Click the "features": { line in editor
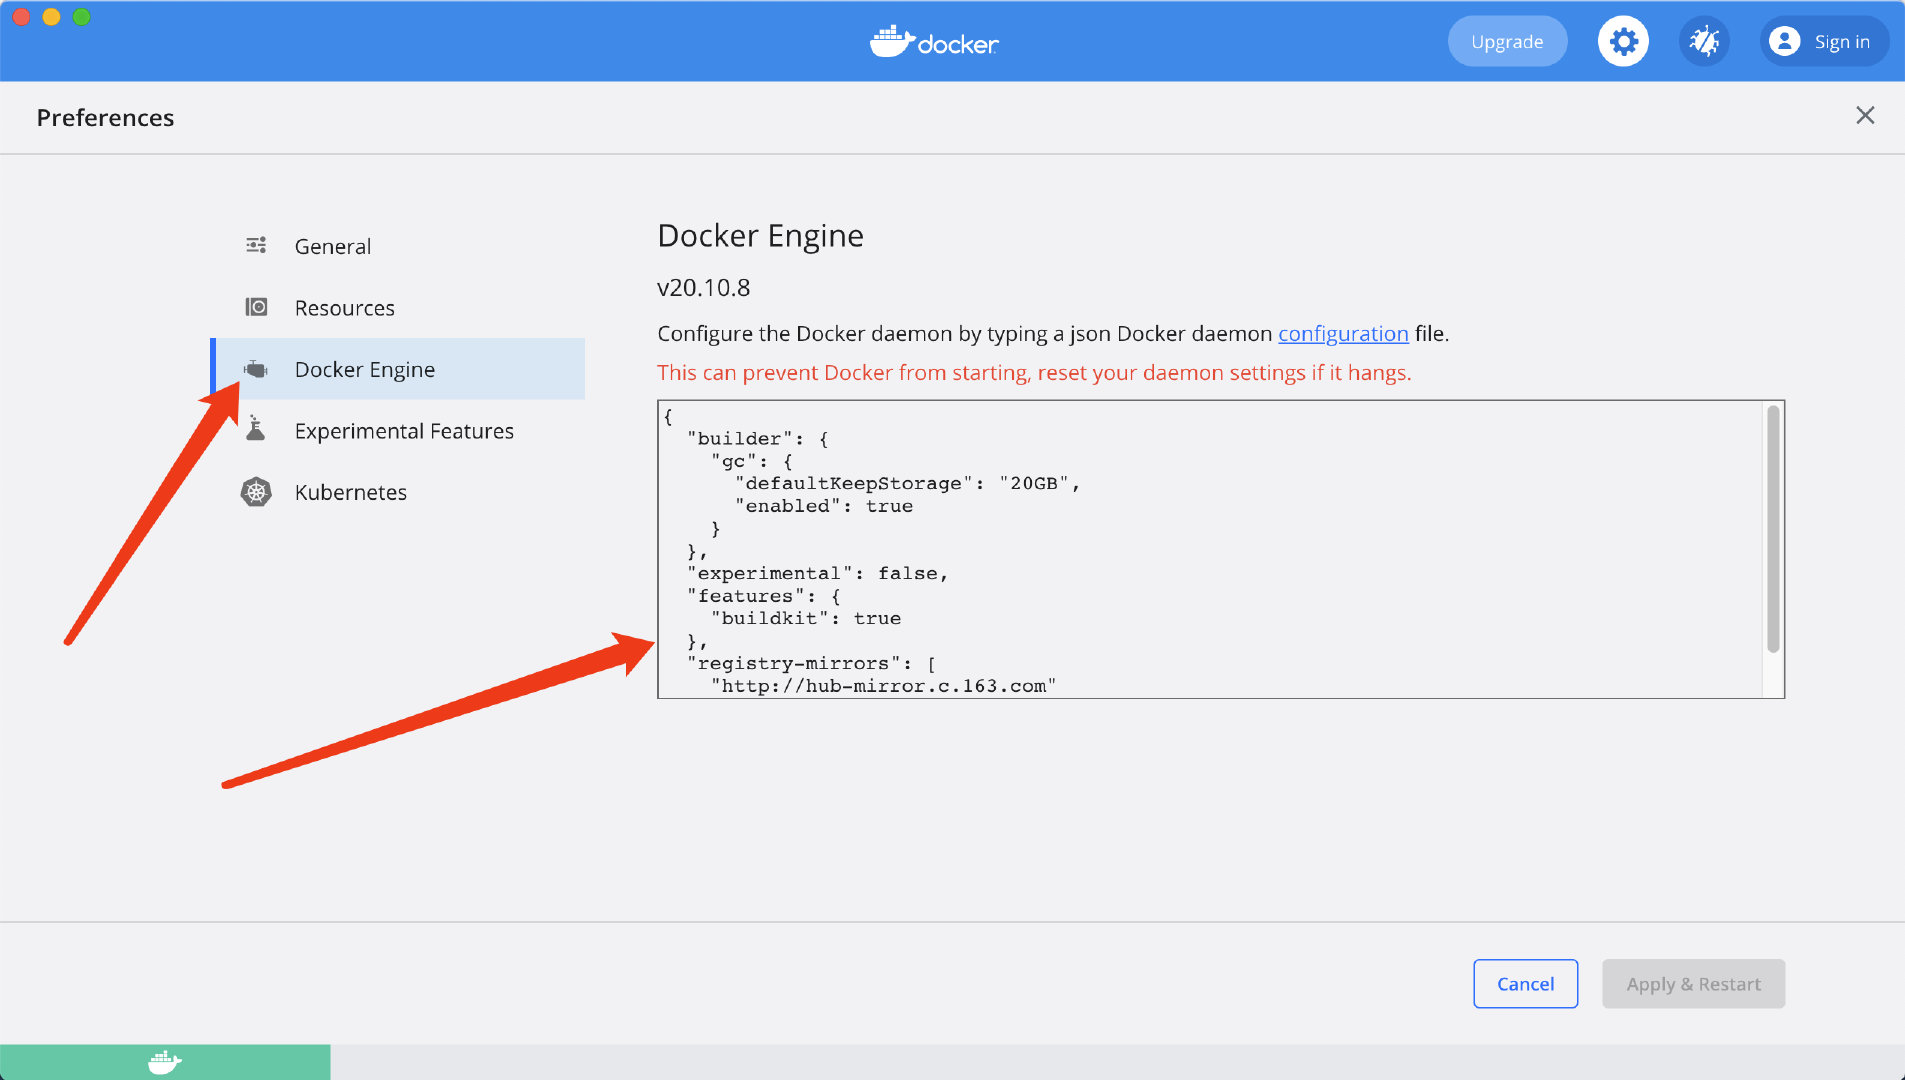This screenshot has height=1080, width=1905. pos(764,596)
